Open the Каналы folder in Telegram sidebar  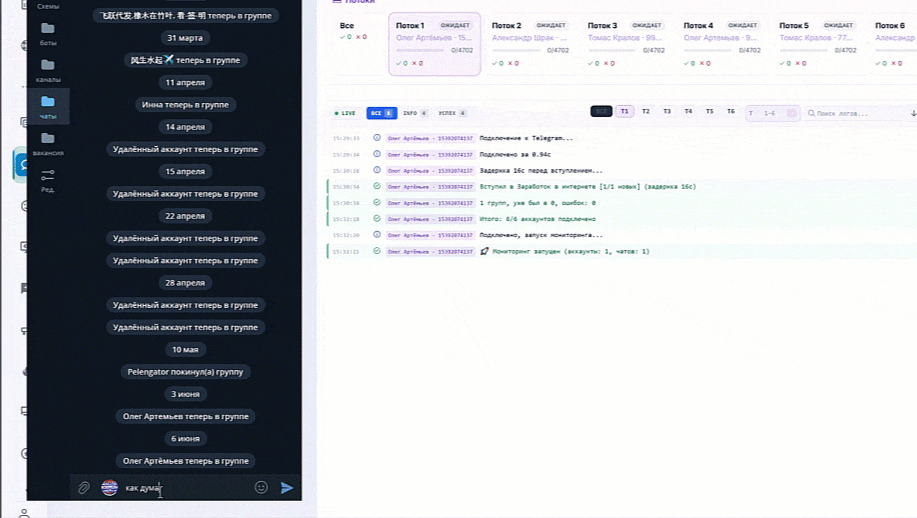click(x=48, y=70)
